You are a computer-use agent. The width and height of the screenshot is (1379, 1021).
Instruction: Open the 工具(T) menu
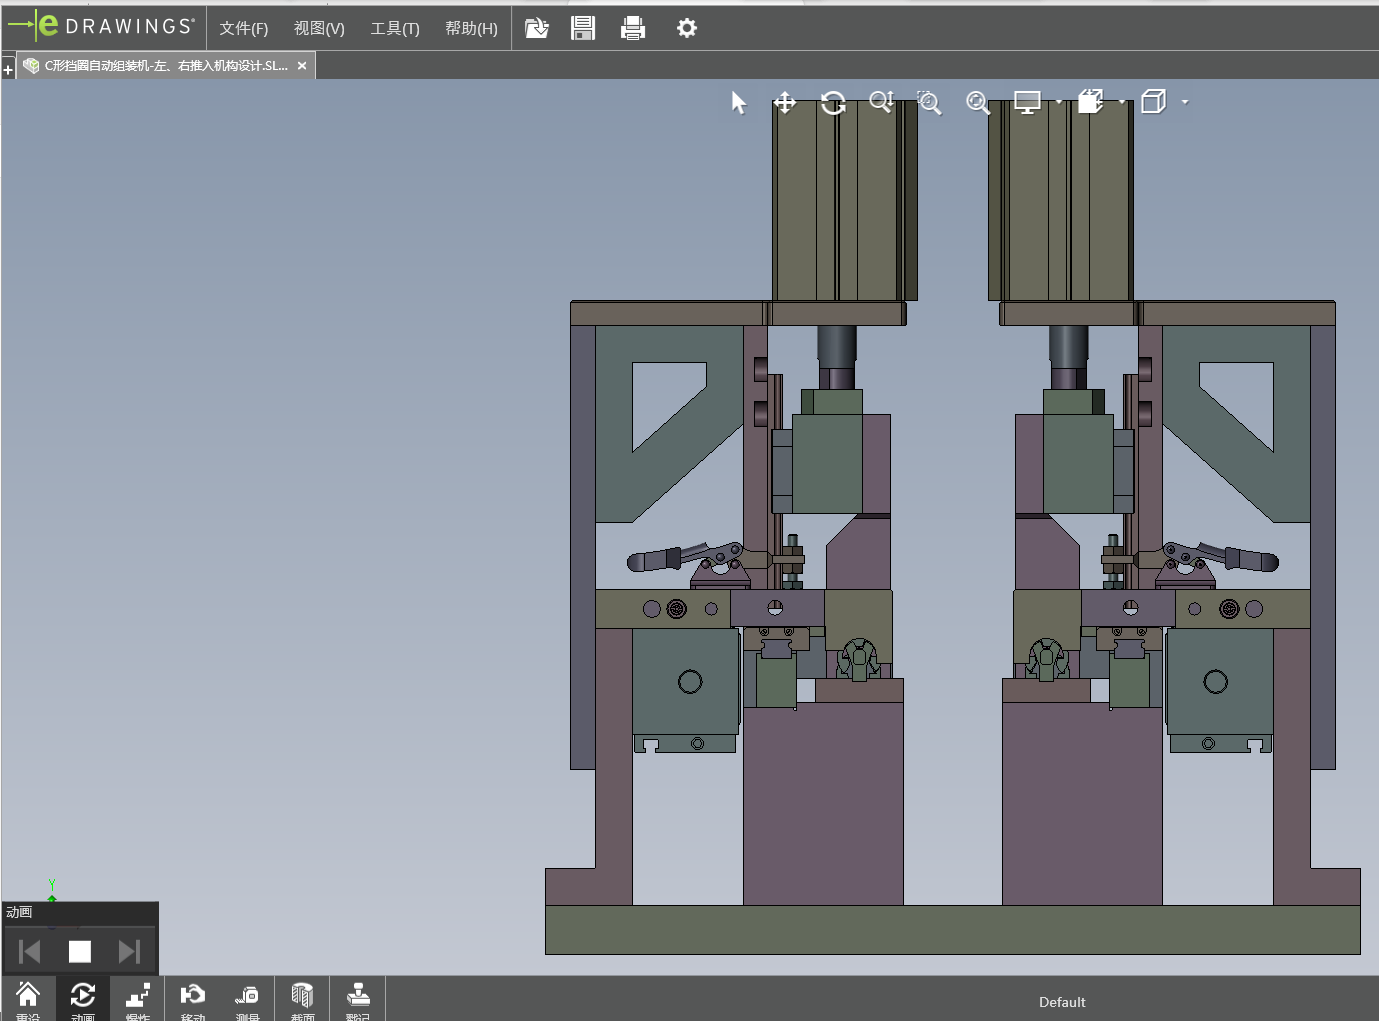coord(395,28)
